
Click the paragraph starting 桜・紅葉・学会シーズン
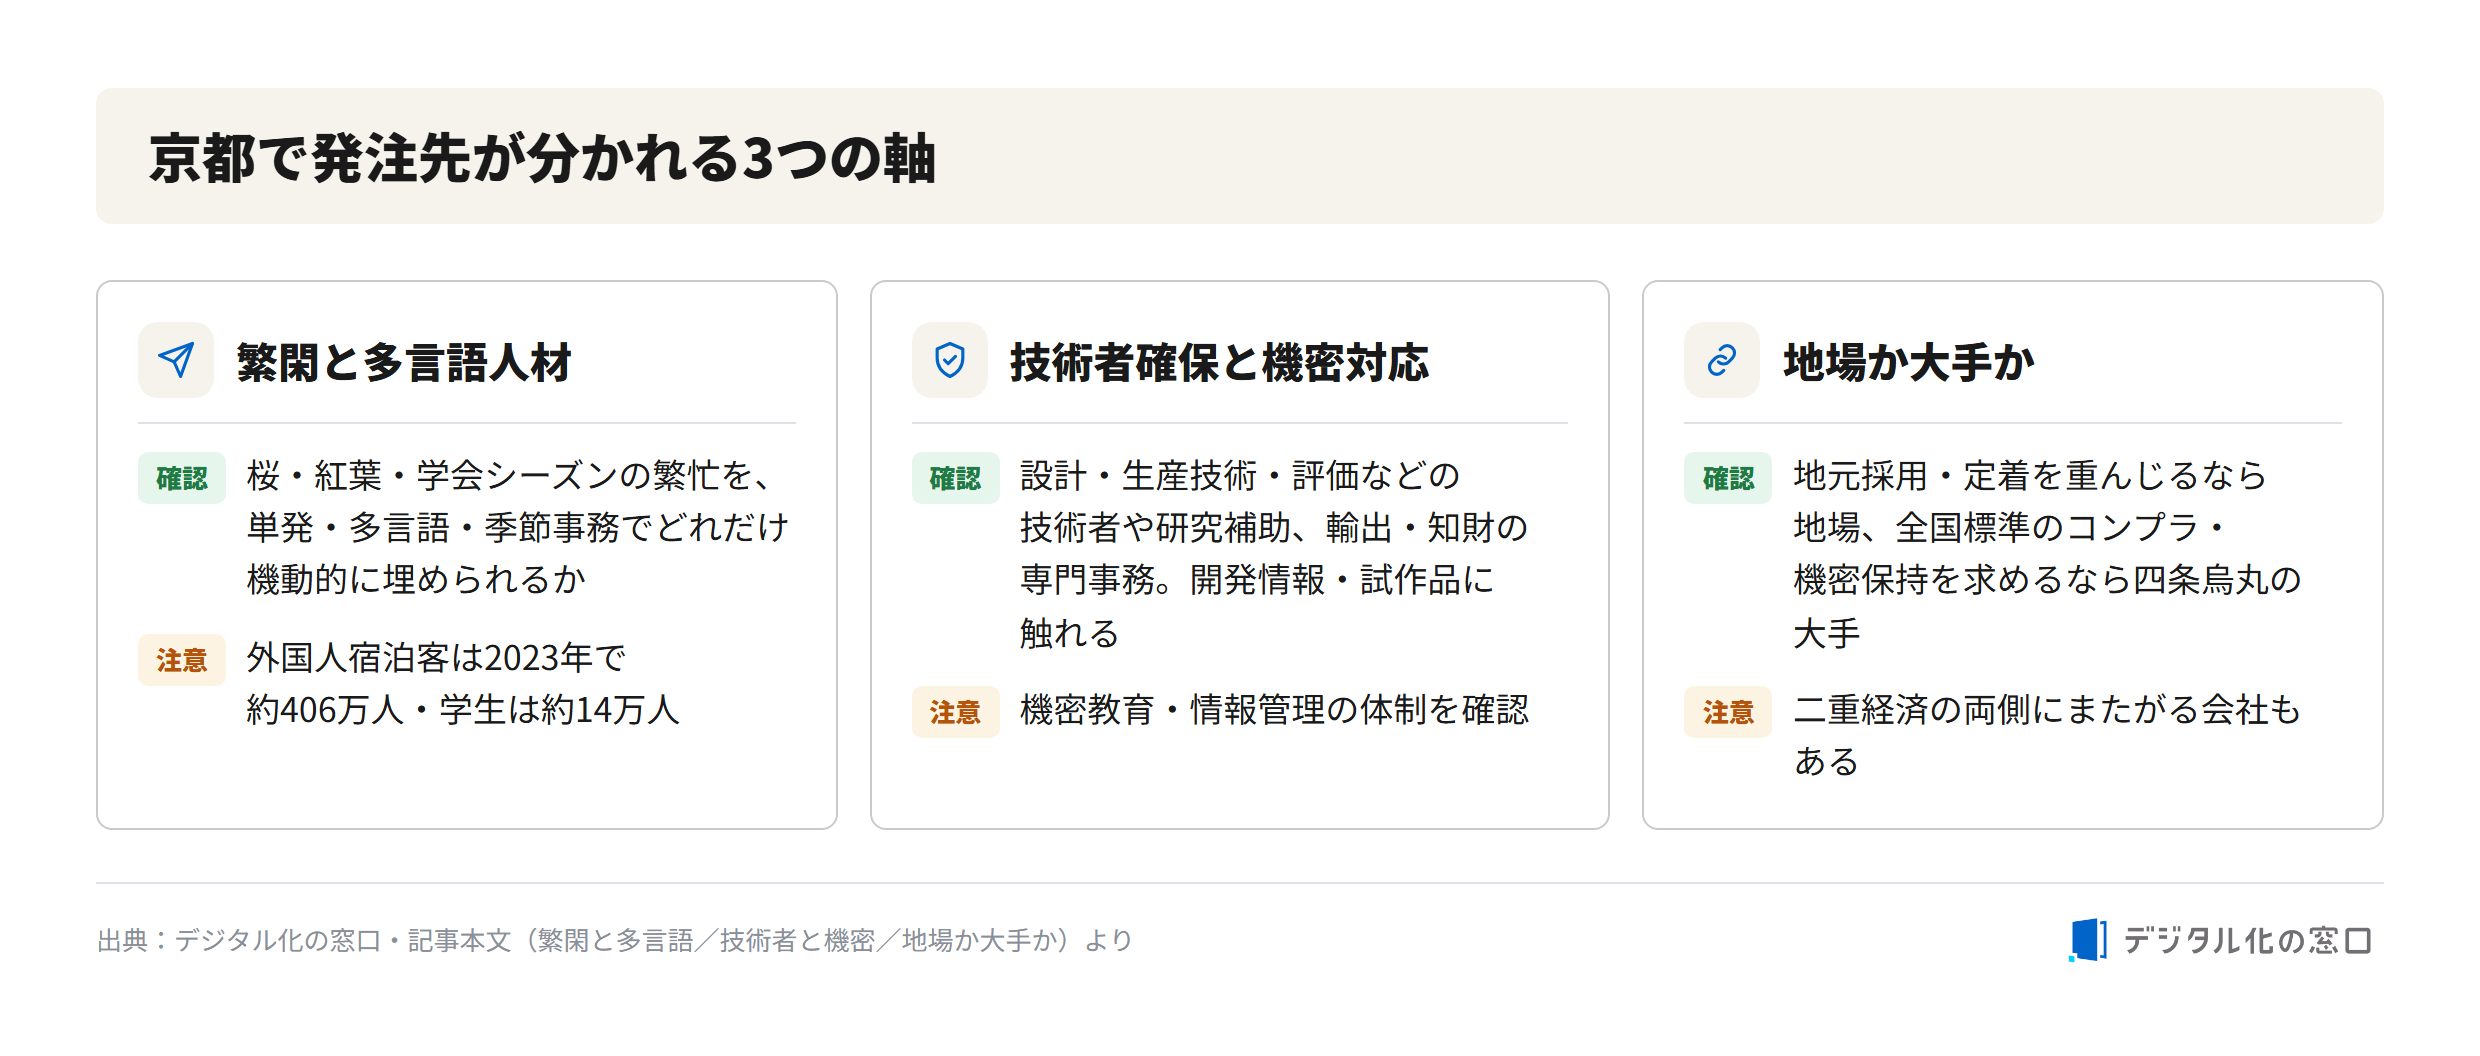[518, 527]
